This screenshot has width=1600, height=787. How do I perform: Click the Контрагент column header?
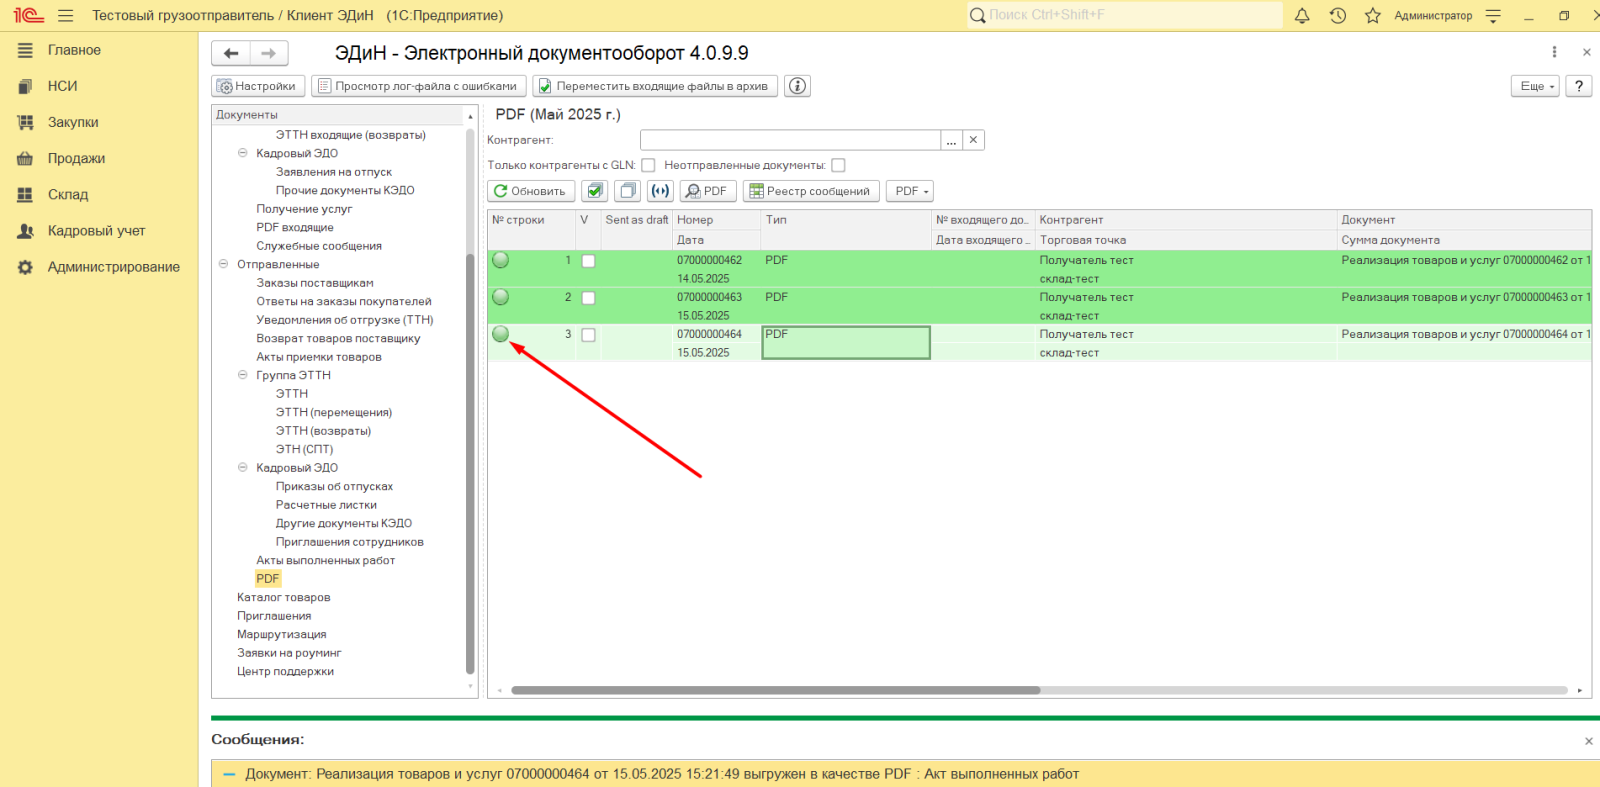[1186, 220]
